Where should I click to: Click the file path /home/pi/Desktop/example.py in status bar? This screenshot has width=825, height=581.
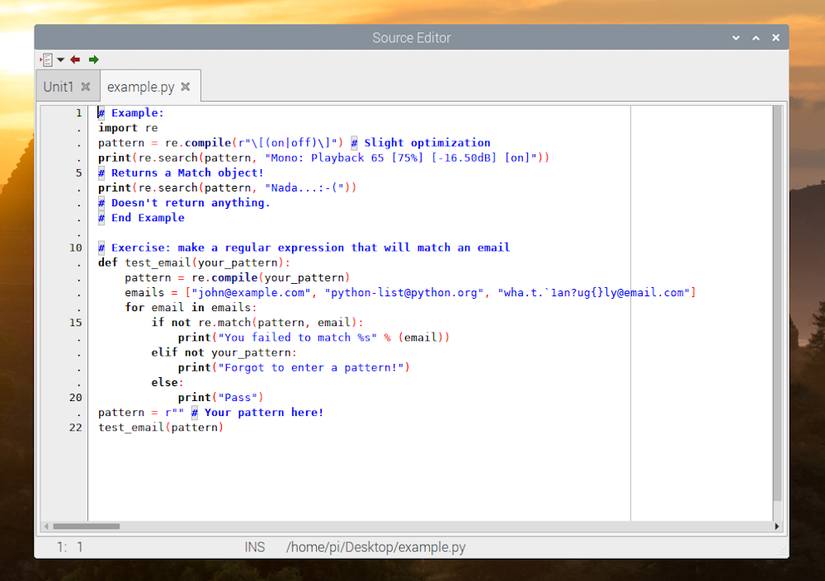pyautogui.click(x=375, y=547)
